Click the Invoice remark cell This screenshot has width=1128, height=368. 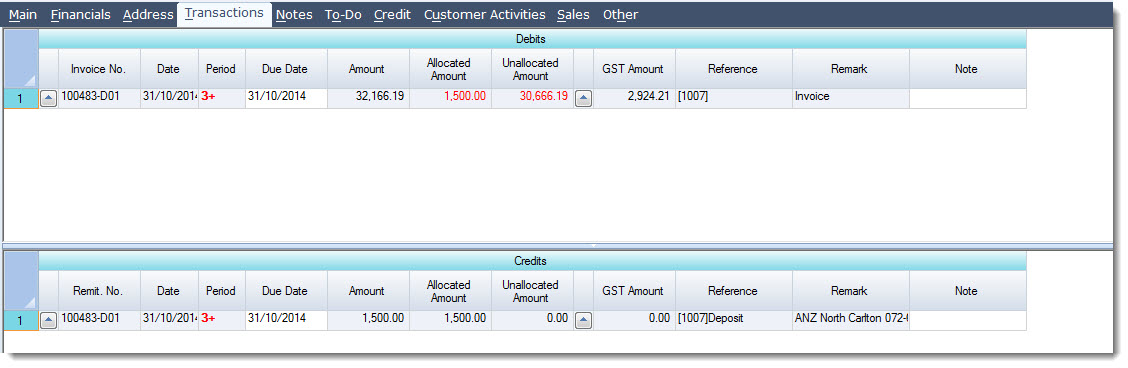(x=851, y=99)
